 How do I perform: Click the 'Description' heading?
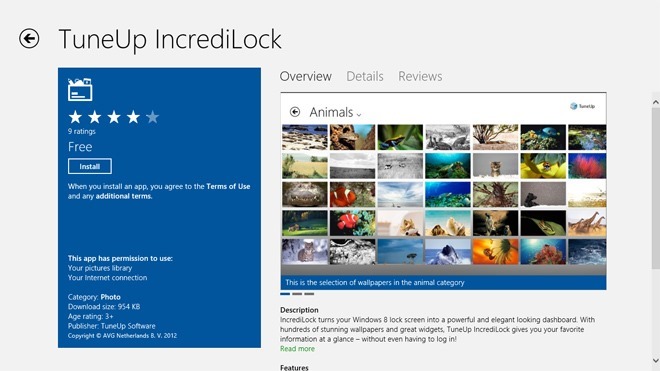(299, 310)
